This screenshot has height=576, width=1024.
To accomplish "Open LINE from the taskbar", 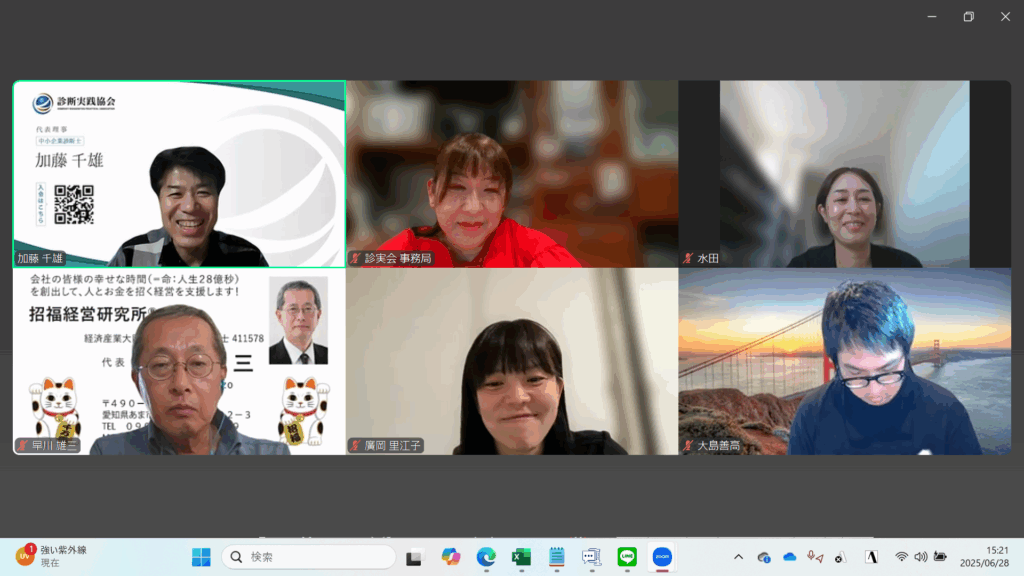I will click(x=627, y=557).
